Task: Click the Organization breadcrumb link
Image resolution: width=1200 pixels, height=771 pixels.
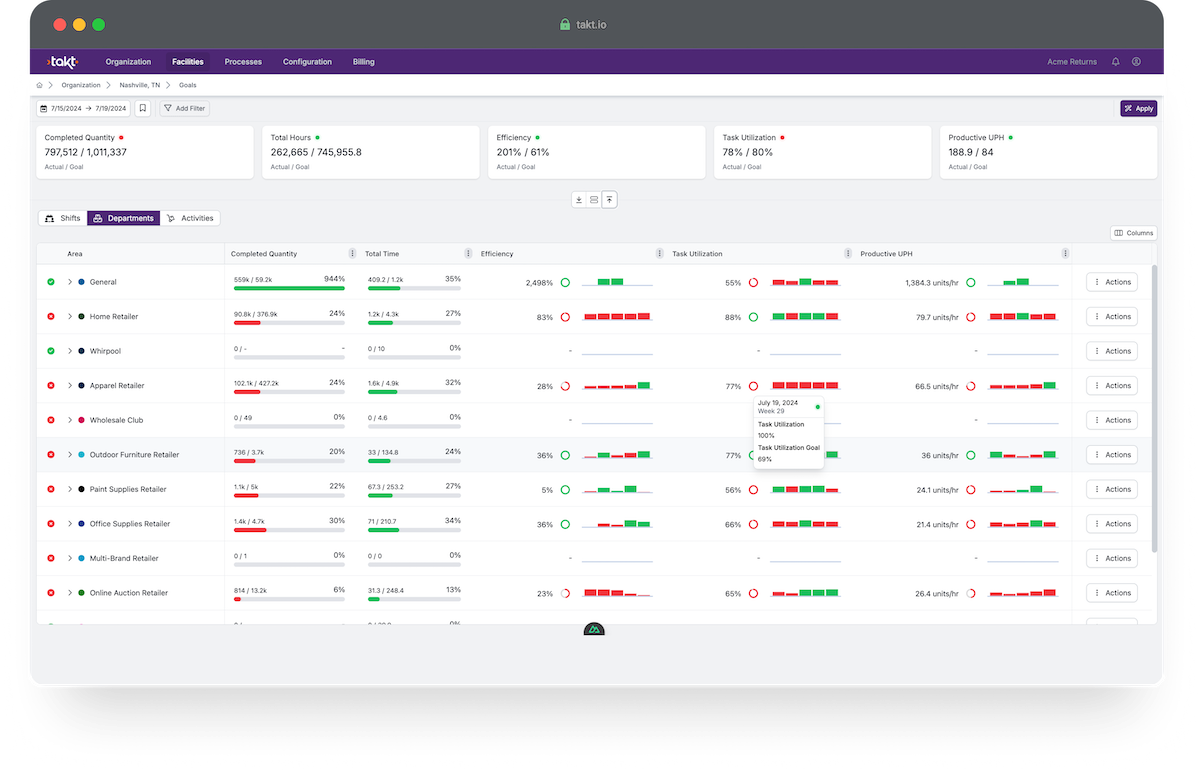Action: coord(81,85)
